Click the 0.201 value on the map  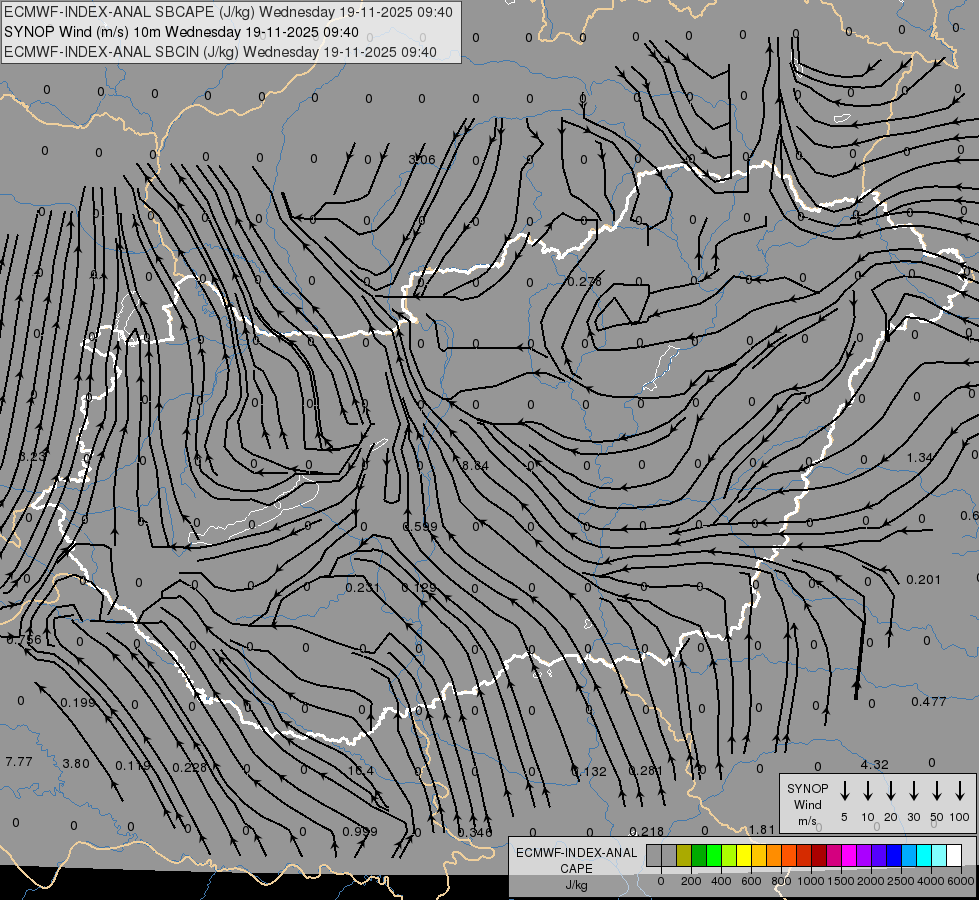click(923, 580)
